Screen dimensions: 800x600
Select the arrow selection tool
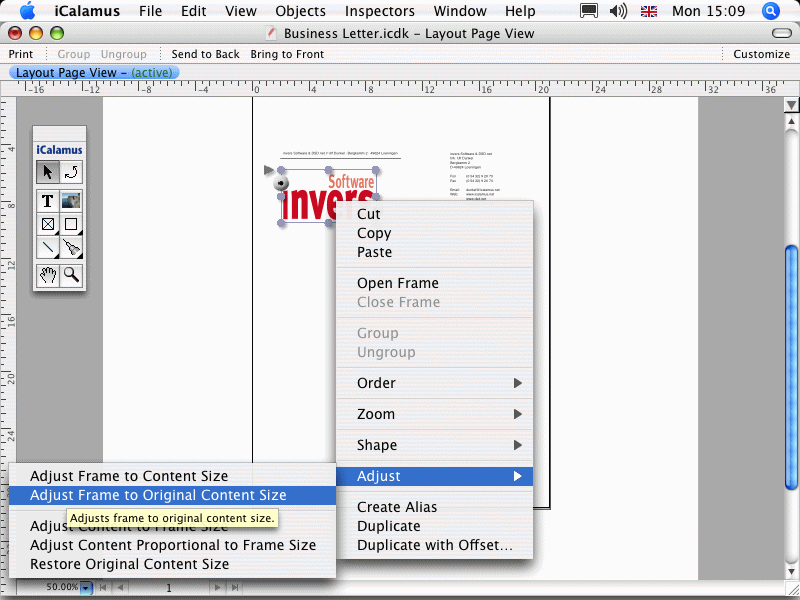tap(48, 172)
